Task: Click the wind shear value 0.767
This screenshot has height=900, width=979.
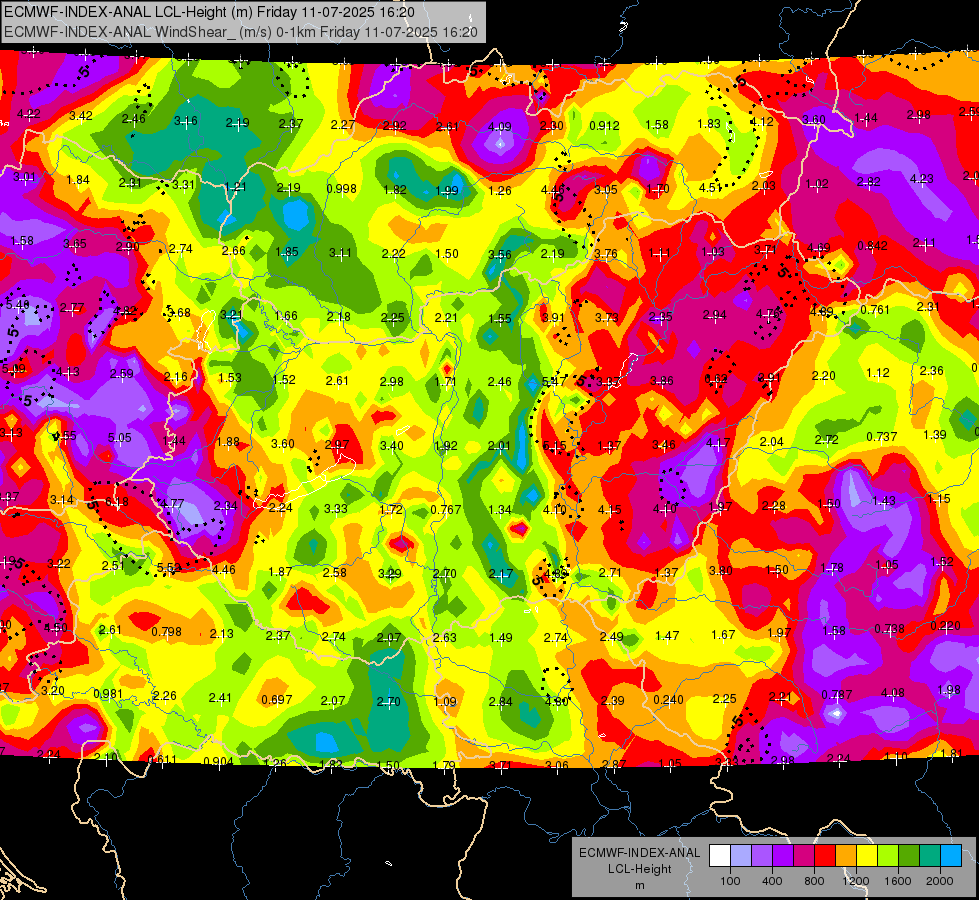Action: pos(446,510)
